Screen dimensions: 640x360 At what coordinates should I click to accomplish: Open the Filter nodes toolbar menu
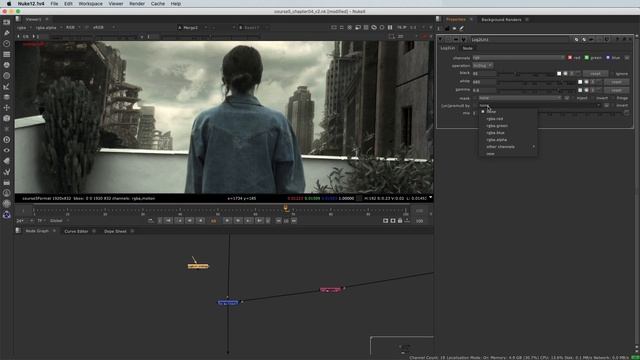(7, 76)
